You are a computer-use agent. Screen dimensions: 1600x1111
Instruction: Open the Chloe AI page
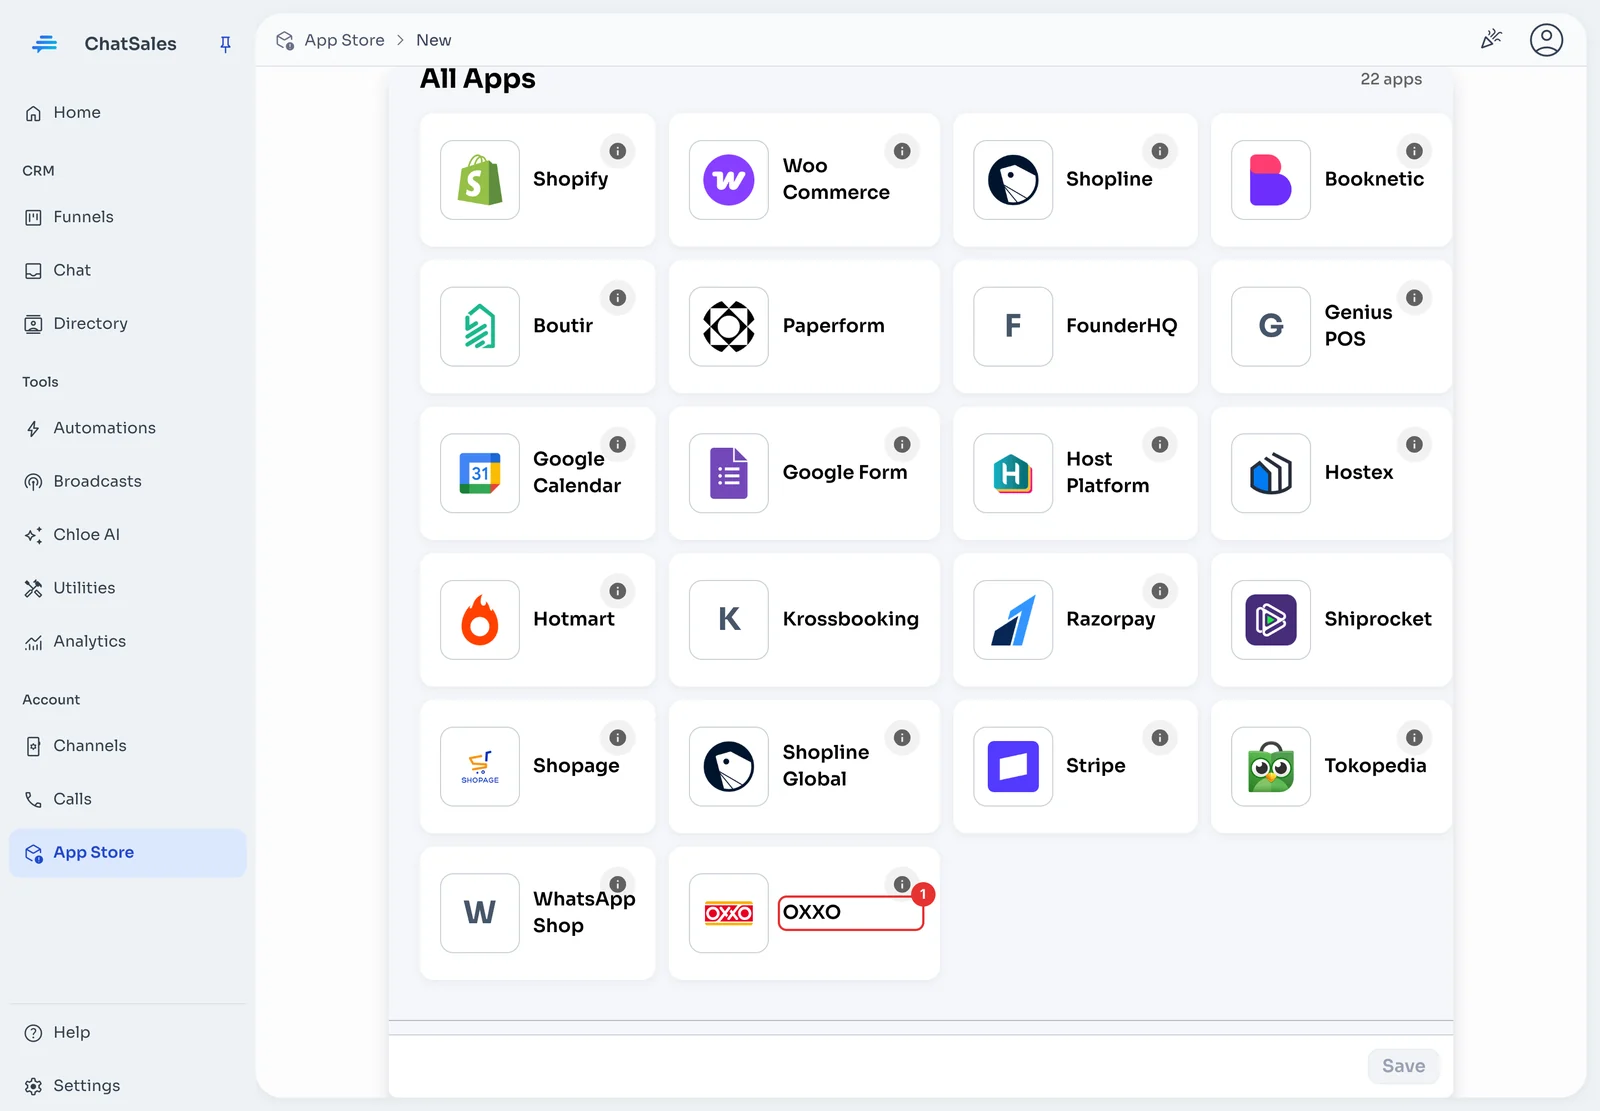click(x=128, y=535)
